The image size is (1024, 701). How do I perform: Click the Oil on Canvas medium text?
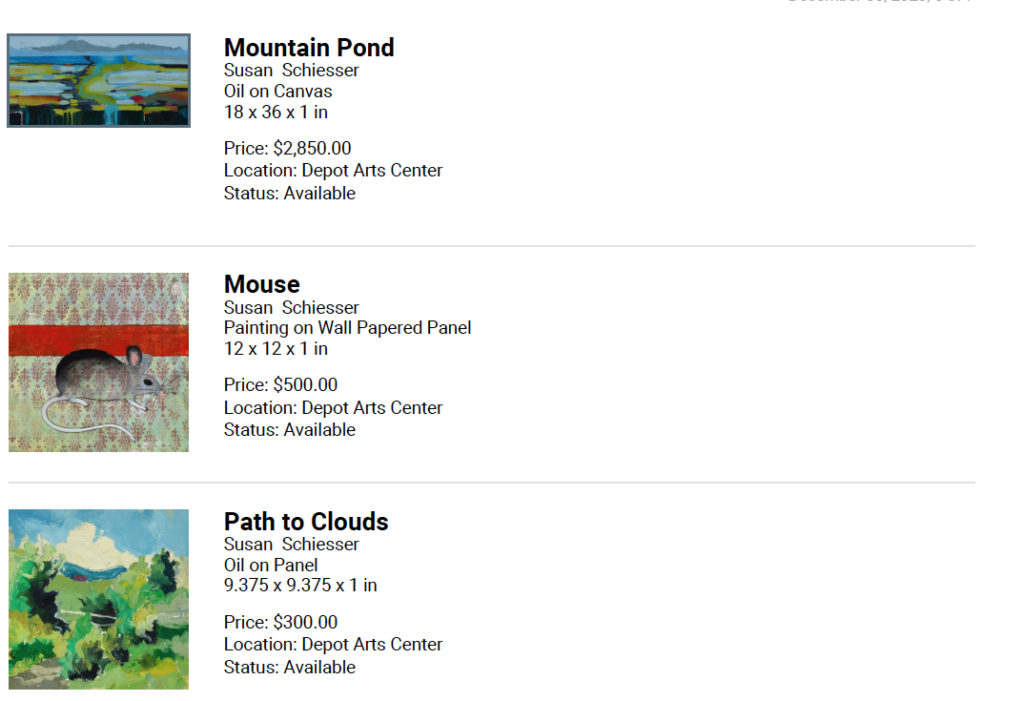pyautogui.click(x=278, y=91)
